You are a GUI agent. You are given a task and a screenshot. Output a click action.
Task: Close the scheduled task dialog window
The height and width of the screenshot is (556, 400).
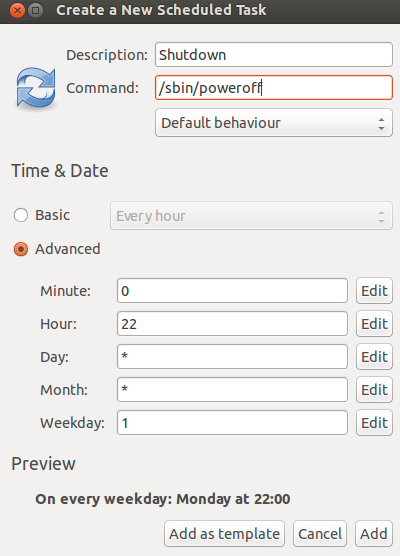pos(17,10)
